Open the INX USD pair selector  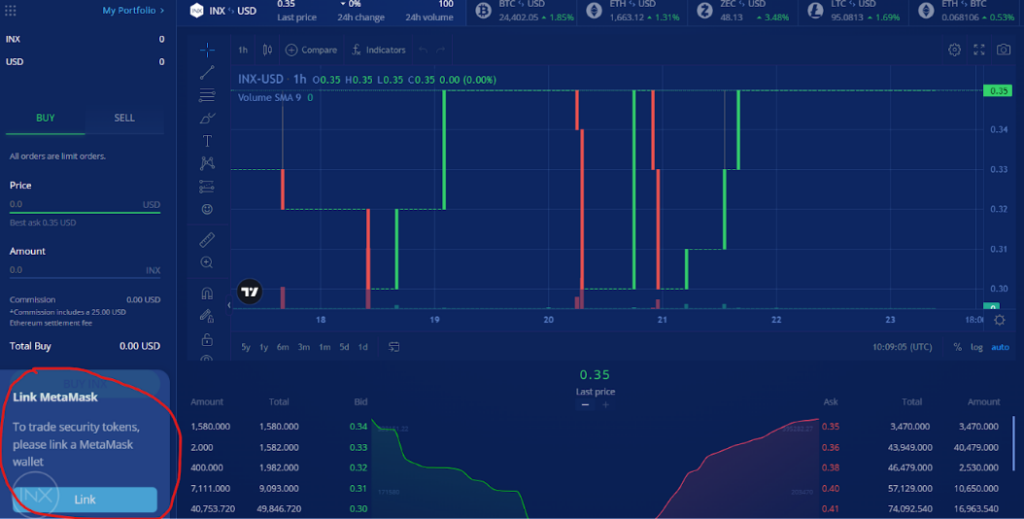pyautogui.click(x=223, y=11)
